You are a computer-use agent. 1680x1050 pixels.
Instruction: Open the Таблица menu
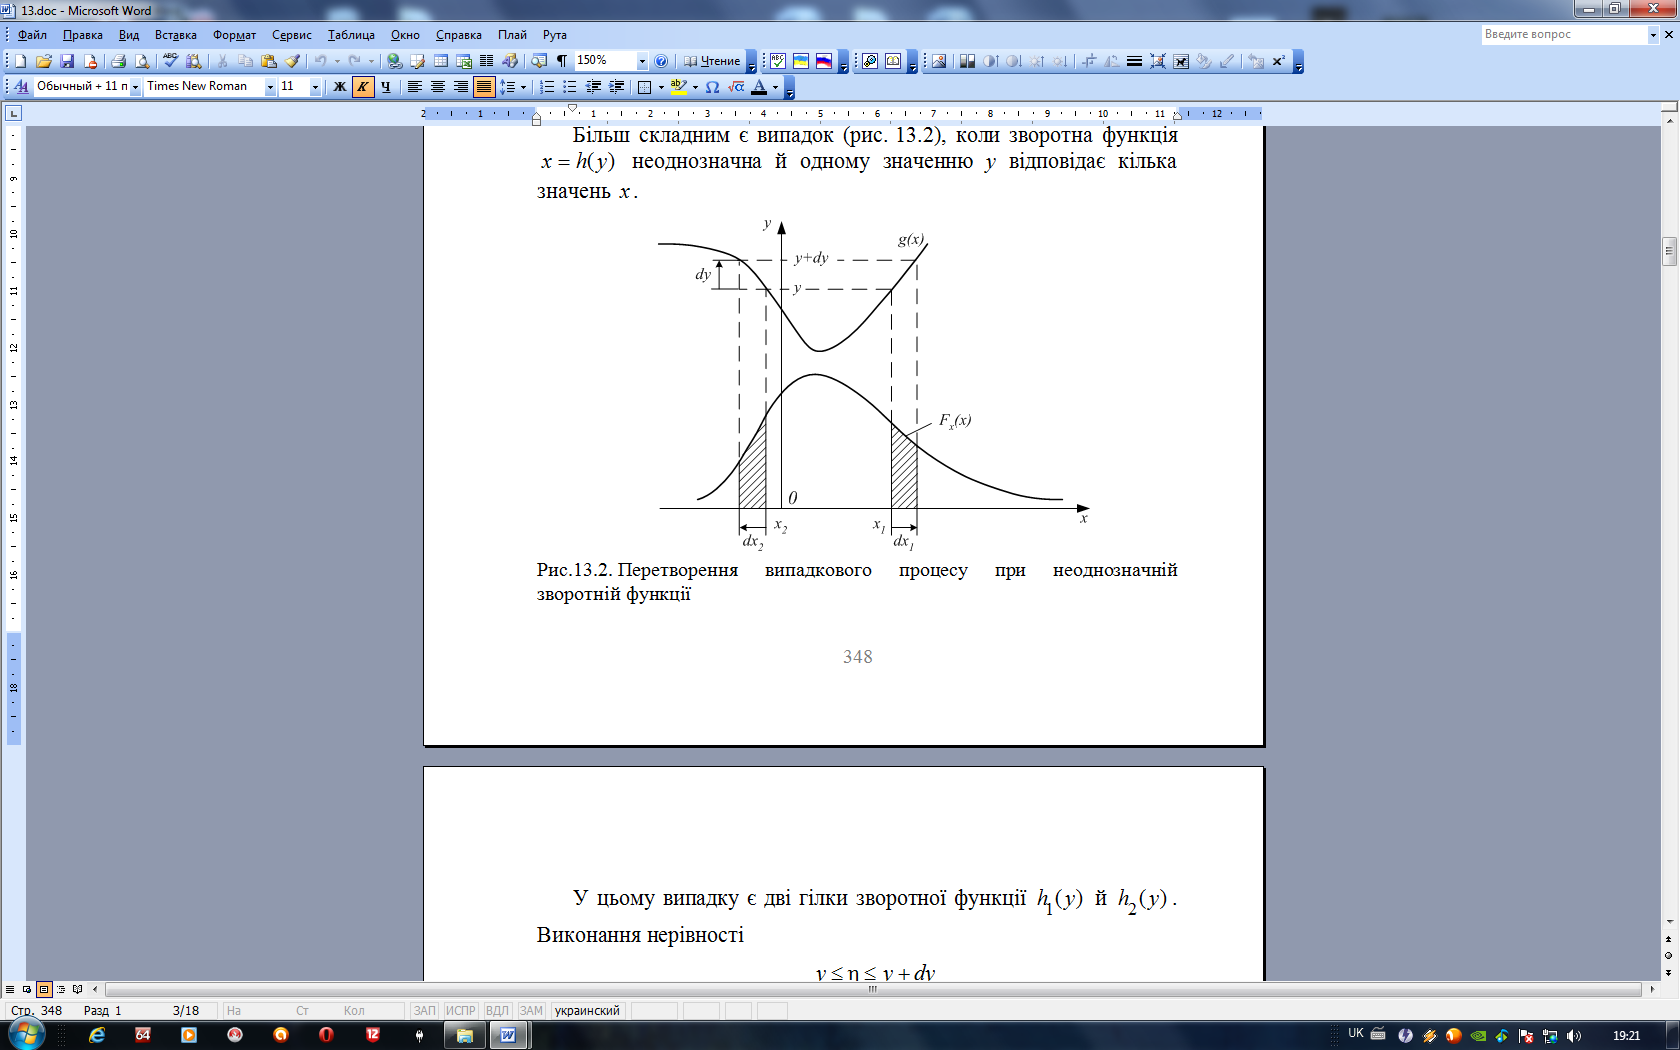(x=351, y=35)
